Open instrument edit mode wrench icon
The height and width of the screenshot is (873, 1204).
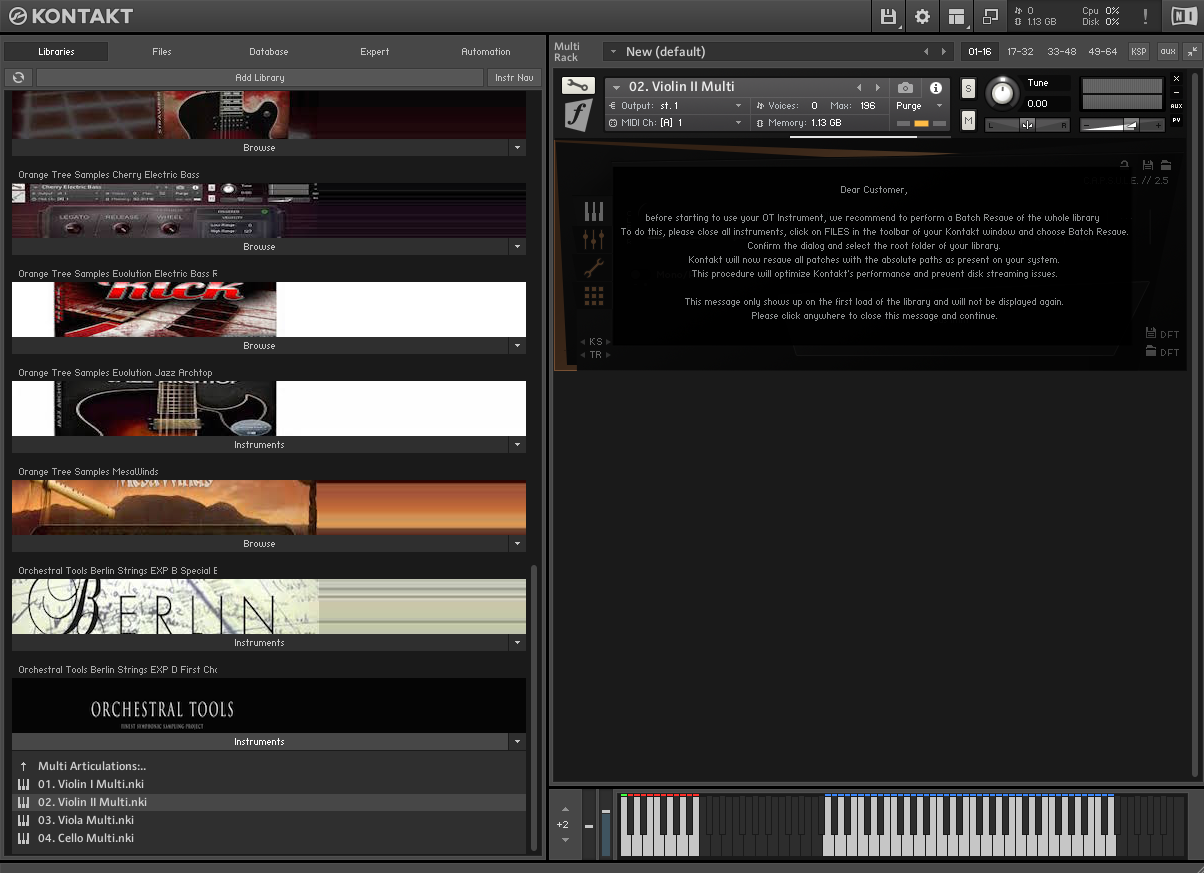click(x=578, y=86)
